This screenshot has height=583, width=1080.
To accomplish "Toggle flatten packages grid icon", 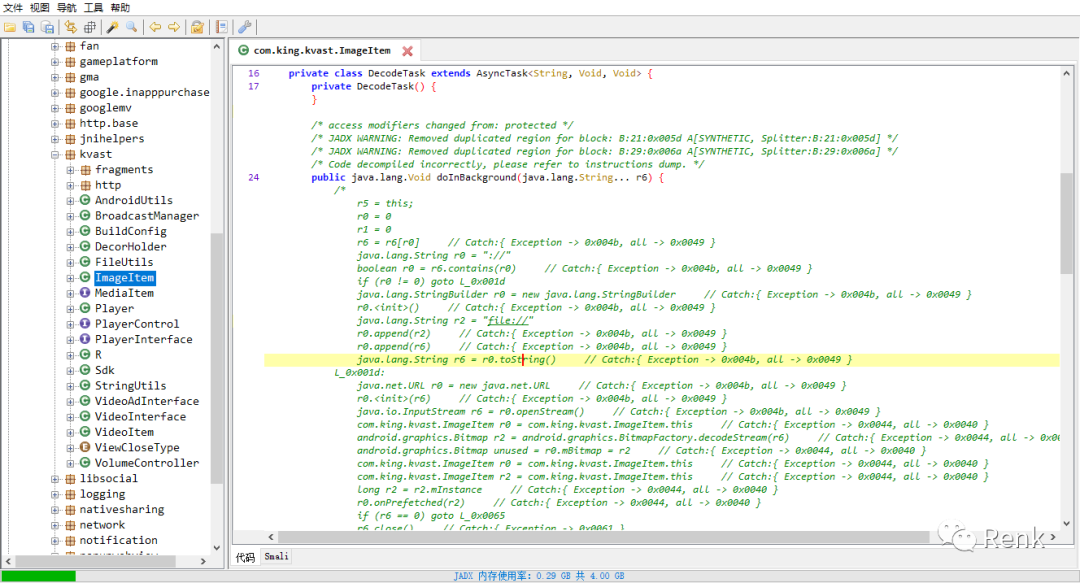I will pyautogui.click(x=90, y=27).
